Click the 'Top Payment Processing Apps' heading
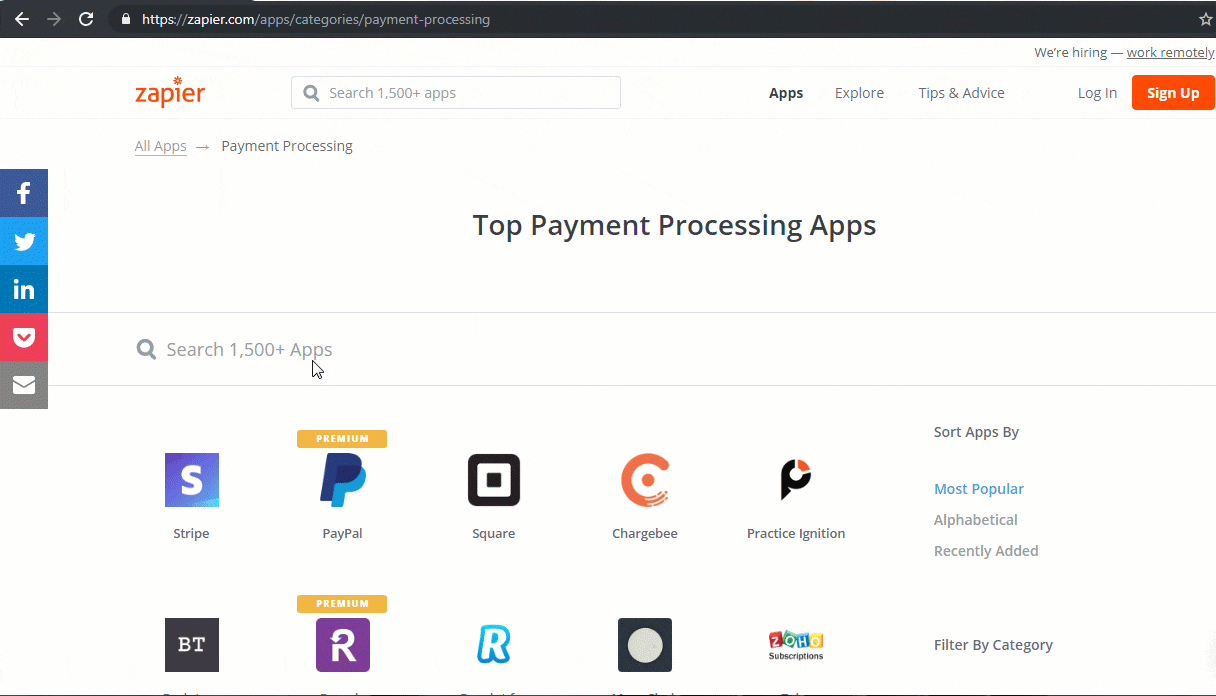The height and width of the screenshot is (696, 1216). pos(675,226)
